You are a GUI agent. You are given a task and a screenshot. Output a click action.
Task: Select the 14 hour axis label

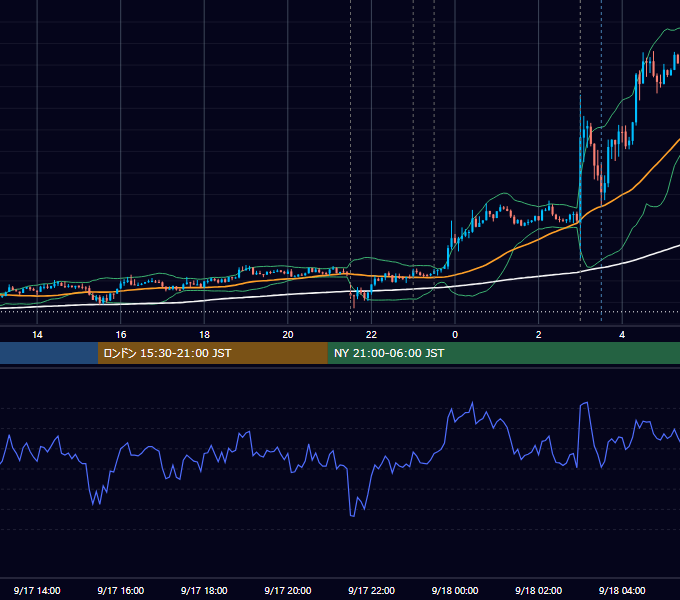click(37, 335)
